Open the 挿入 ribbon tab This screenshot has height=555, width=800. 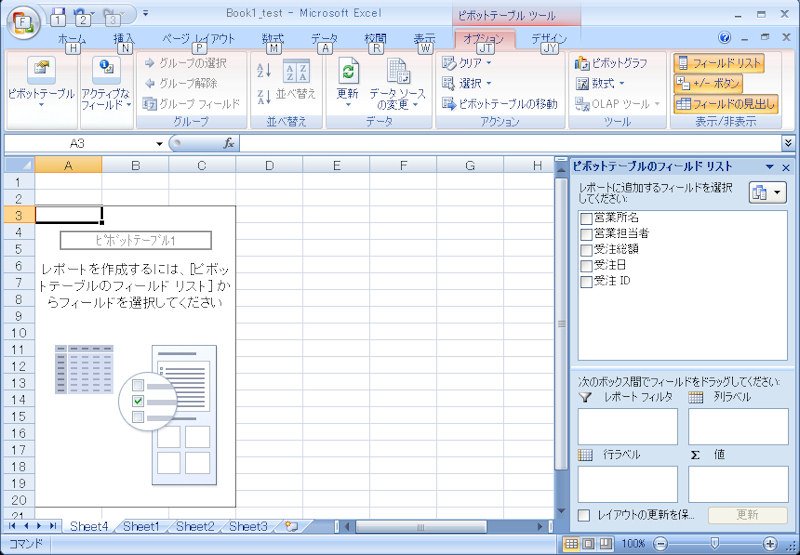[x=124, y=39]
